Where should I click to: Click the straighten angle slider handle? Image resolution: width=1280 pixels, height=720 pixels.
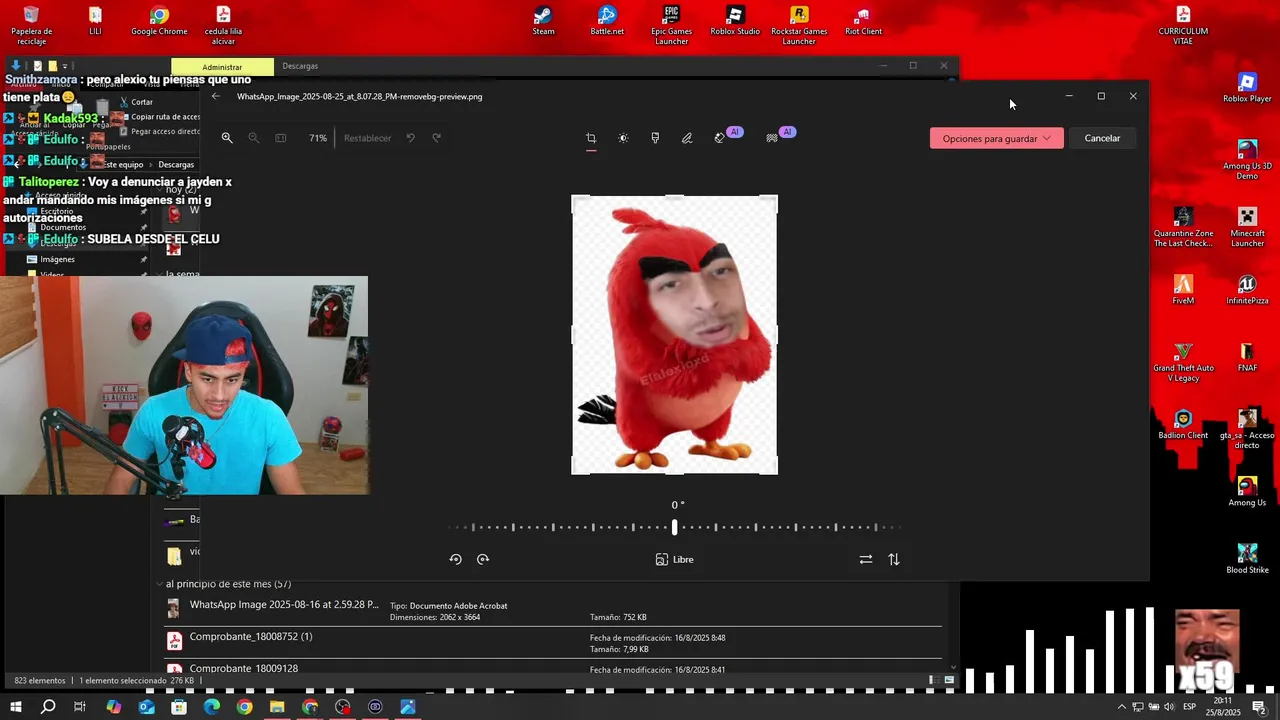tap(675, 527)
